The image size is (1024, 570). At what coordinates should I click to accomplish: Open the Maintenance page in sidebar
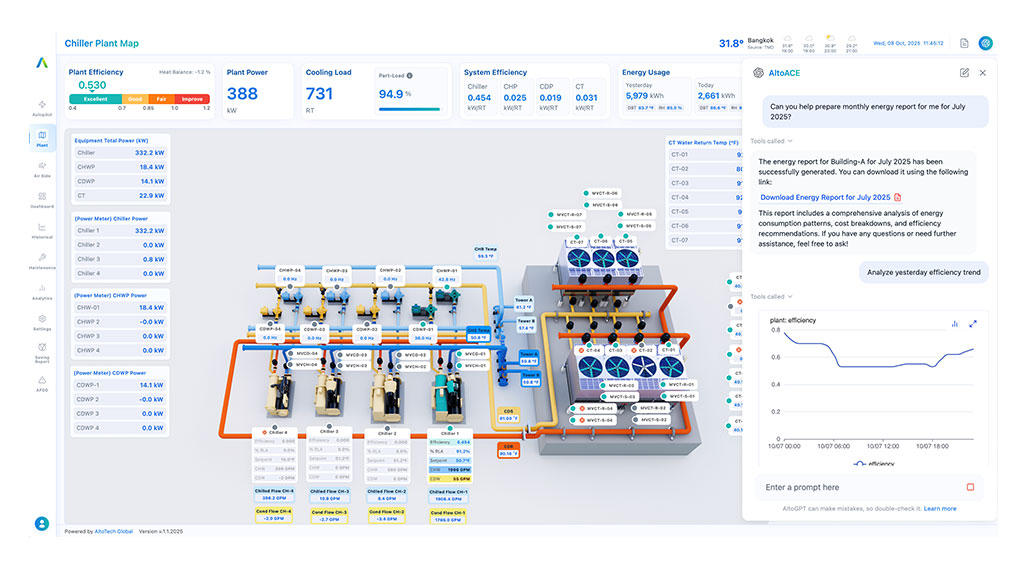pos(41,261)
